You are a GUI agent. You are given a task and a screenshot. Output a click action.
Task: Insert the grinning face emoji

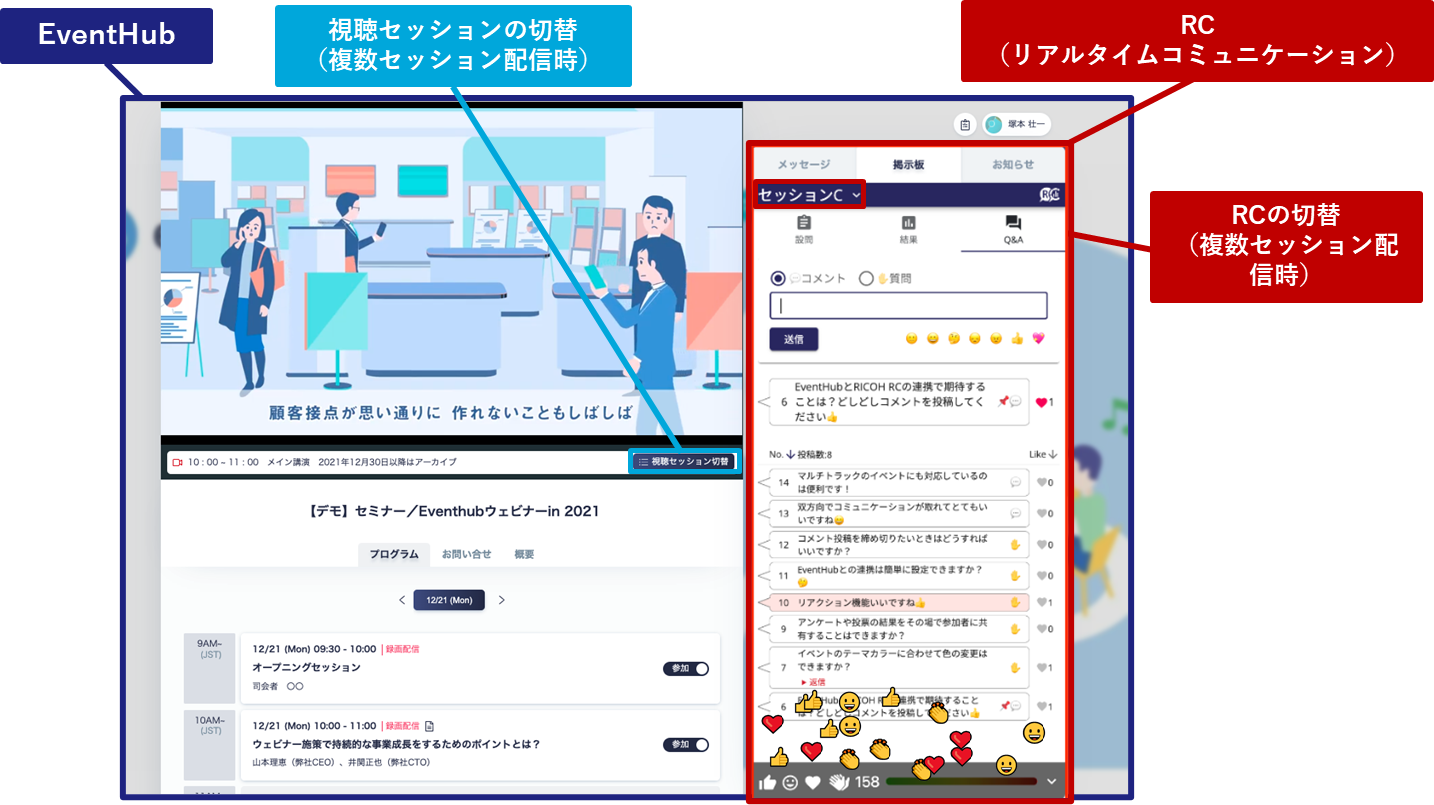(x=933, y=339)
